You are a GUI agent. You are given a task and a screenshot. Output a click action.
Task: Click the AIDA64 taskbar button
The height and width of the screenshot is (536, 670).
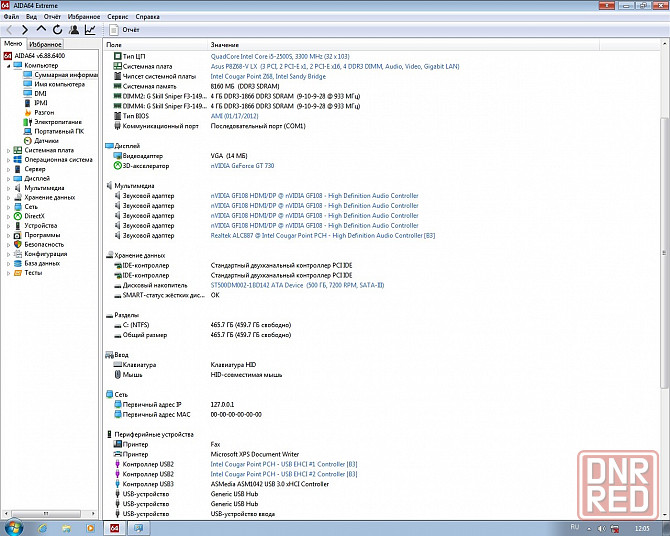click(115, 528)
